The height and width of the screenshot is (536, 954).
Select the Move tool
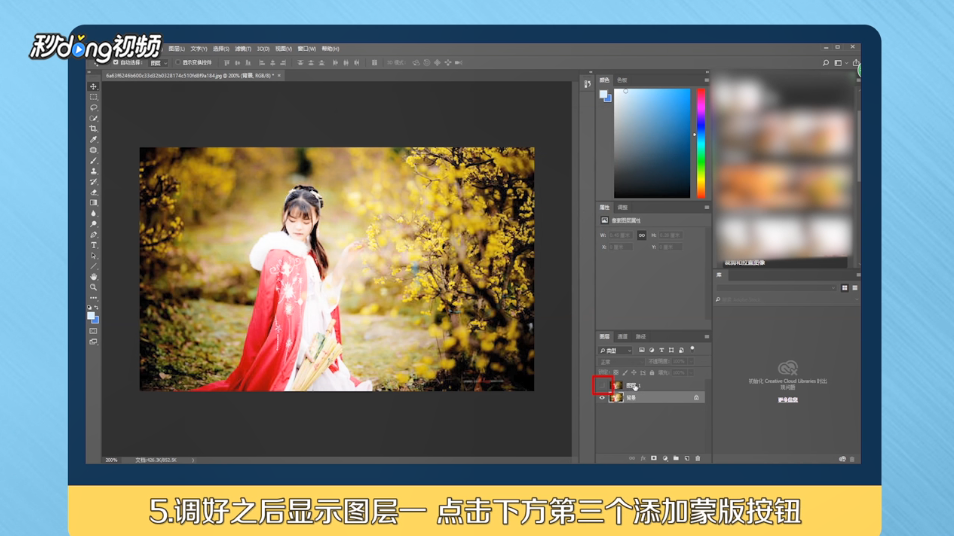tap(94, 86)
